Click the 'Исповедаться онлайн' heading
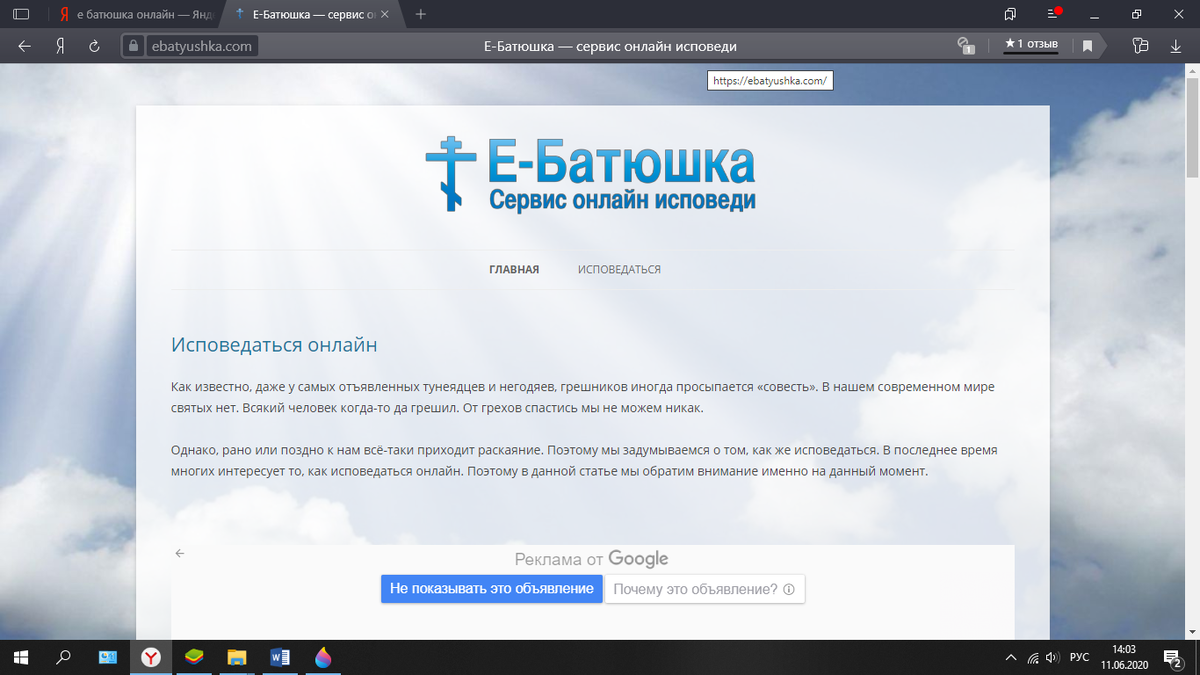 pos(274,345)
